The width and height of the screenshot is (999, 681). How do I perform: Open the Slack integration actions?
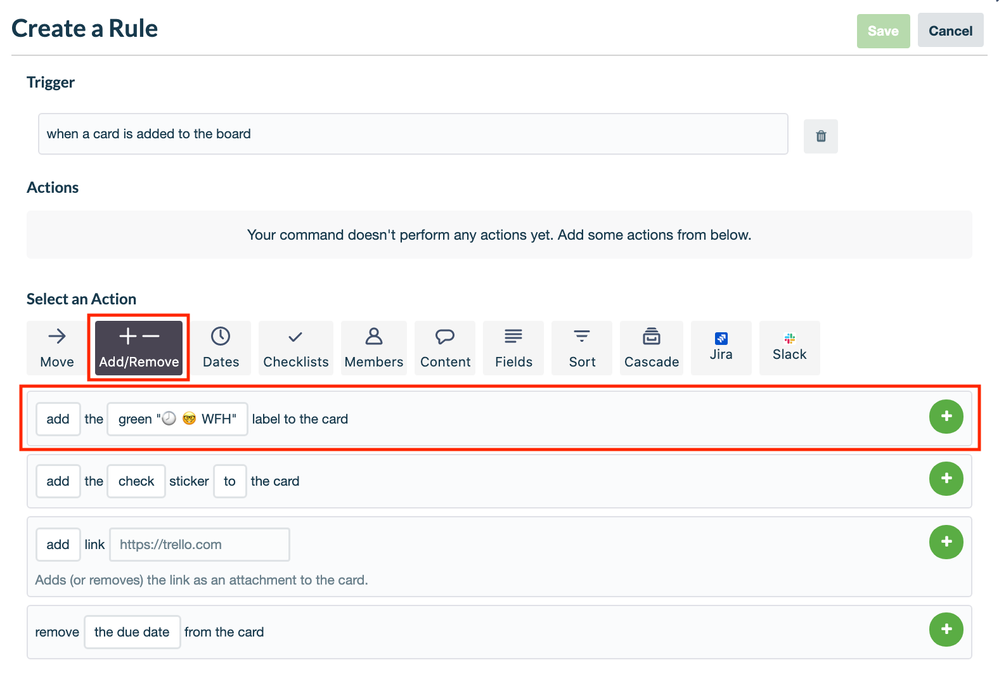789,347
